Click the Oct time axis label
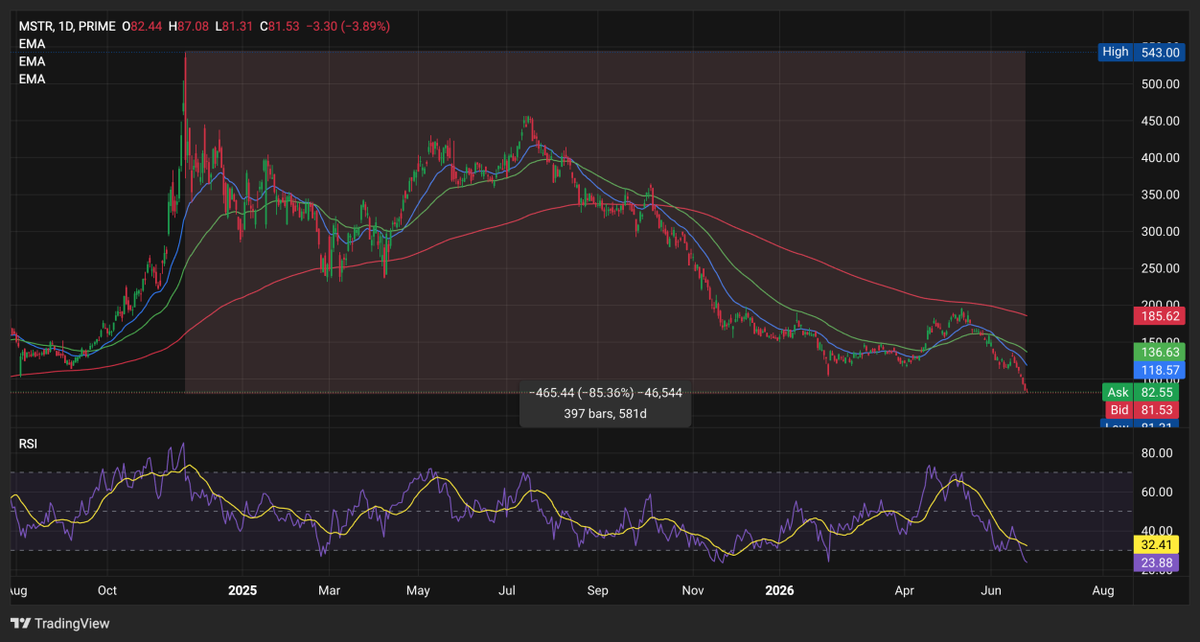 (107, 591)
